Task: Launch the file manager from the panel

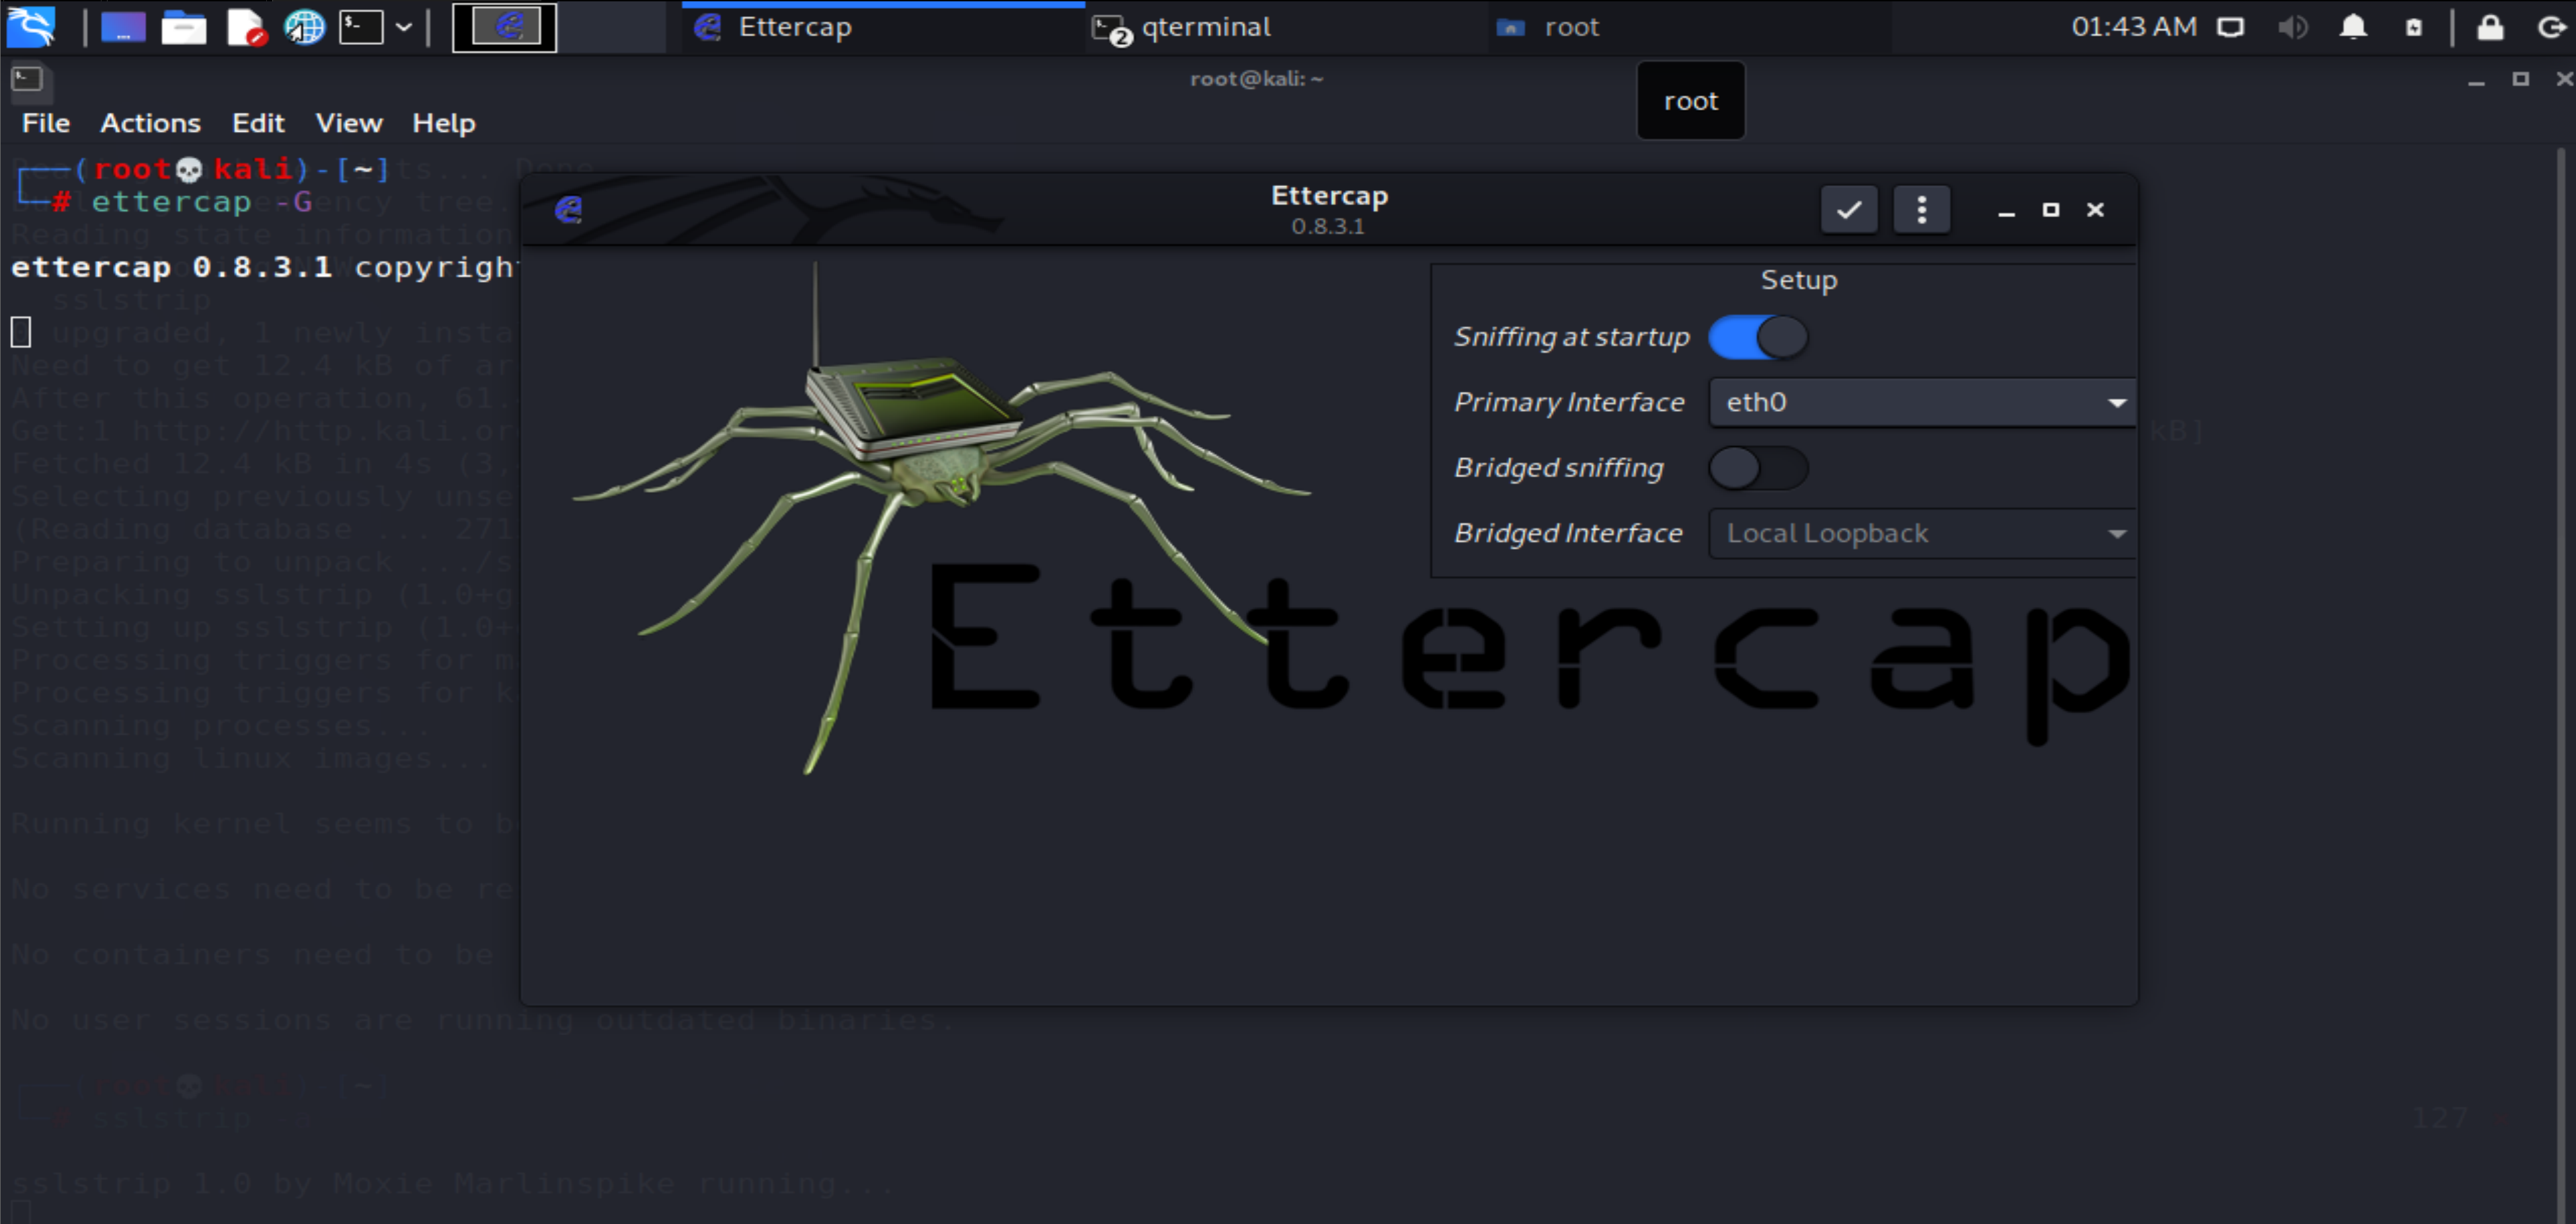Action: 184,27
